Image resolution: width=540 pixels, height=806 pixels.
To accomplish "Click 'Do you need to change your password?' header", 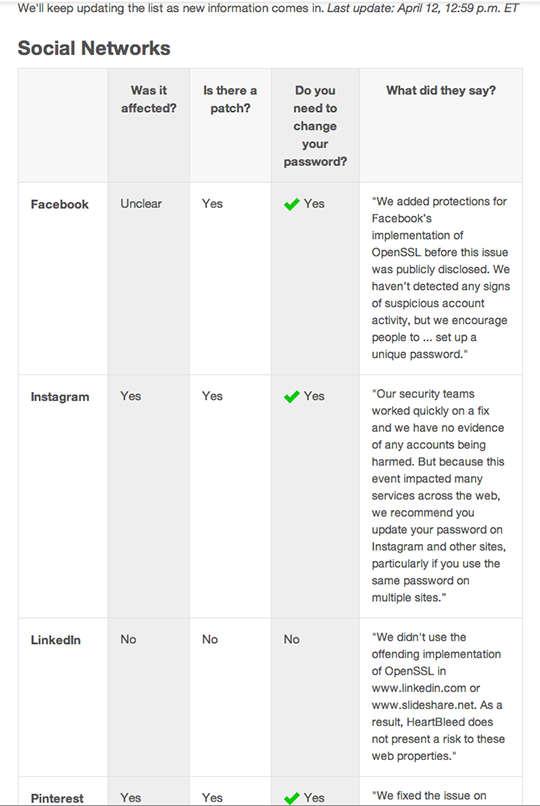I will point(315,126).
